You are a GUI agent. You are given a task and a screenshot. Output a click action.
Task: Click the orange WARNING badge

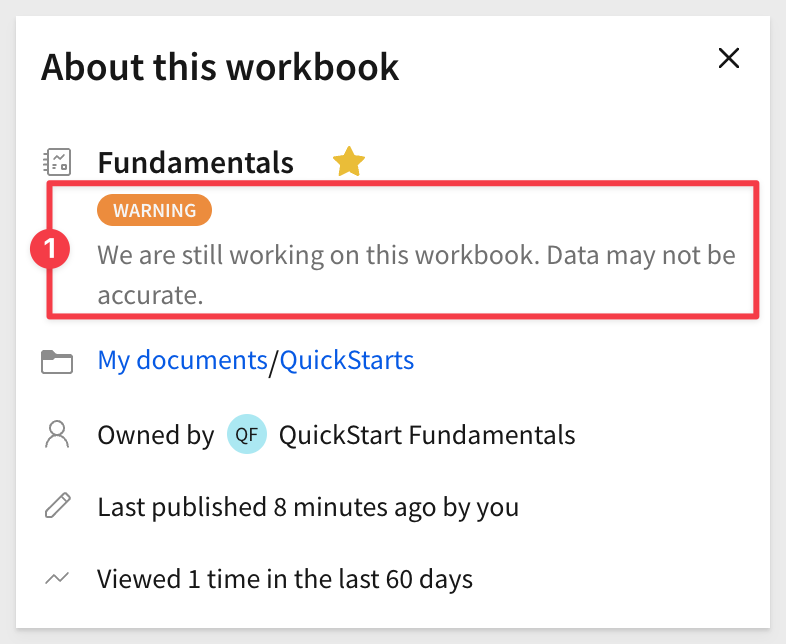[154, 210]
